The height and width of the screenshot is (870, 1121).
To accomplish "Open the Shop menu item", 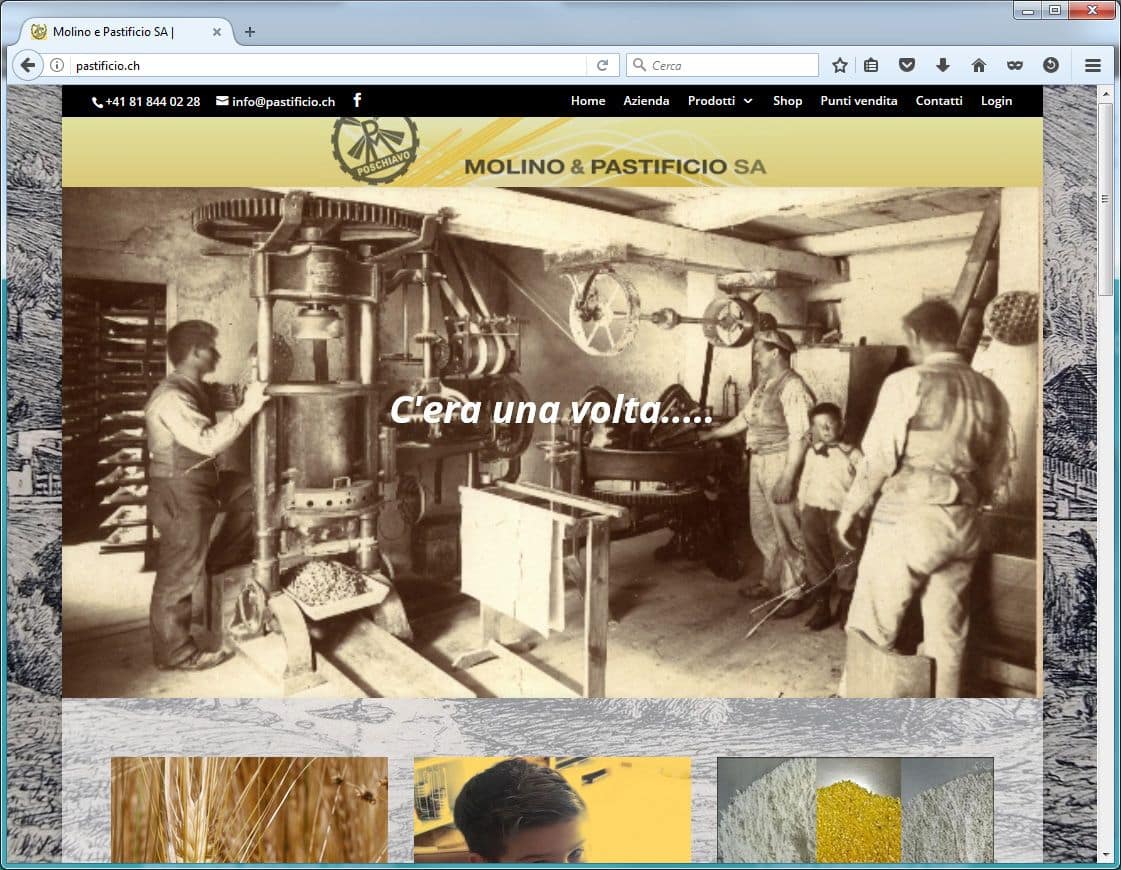I will (x=787, y=101).
